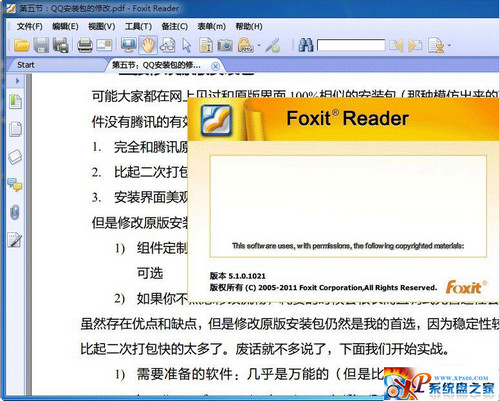Click the Find options page icon
The image size is (500, 401).
[436, 45]
